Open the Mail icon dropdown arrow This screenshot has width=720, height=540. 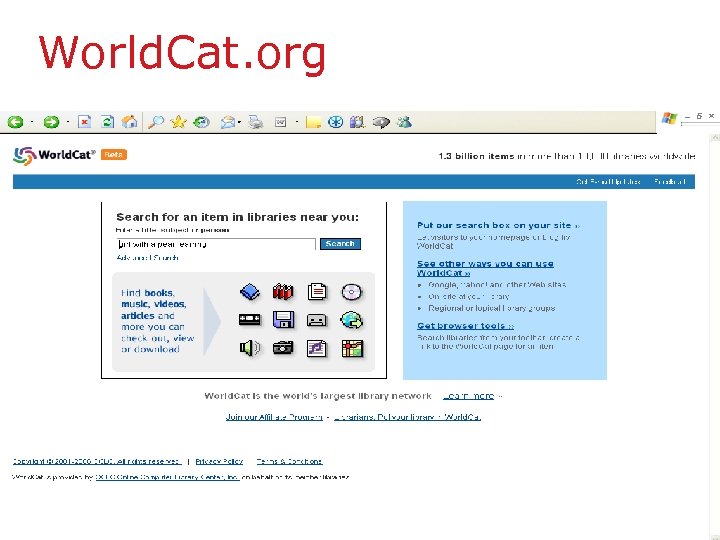click(239, 122)
